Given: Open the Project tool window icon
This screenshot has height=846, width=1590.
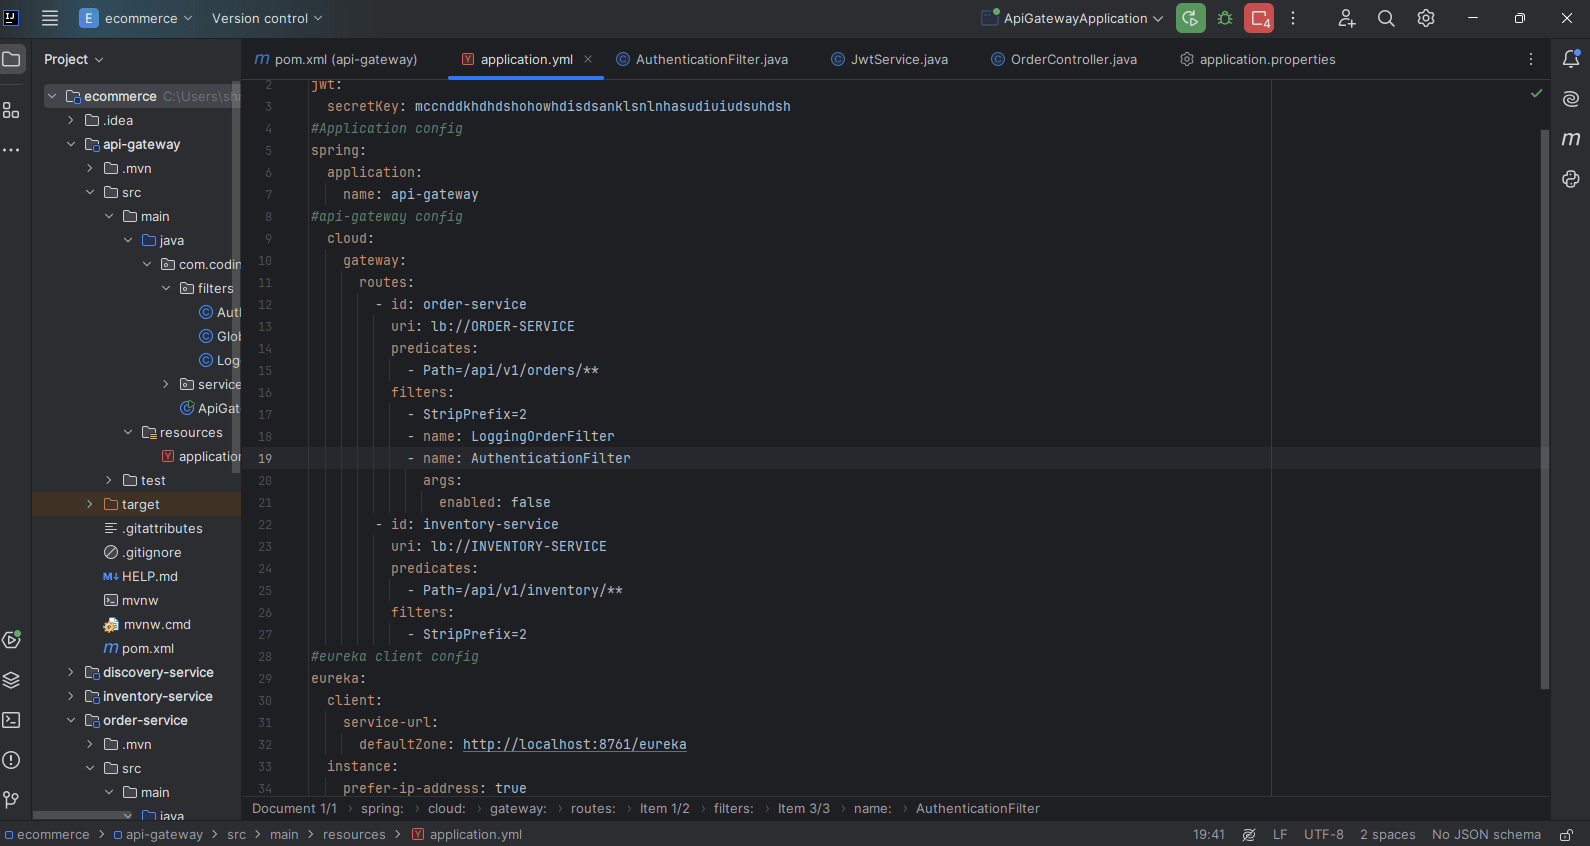Looking at the screenshot, I should [x=12, y=60].
